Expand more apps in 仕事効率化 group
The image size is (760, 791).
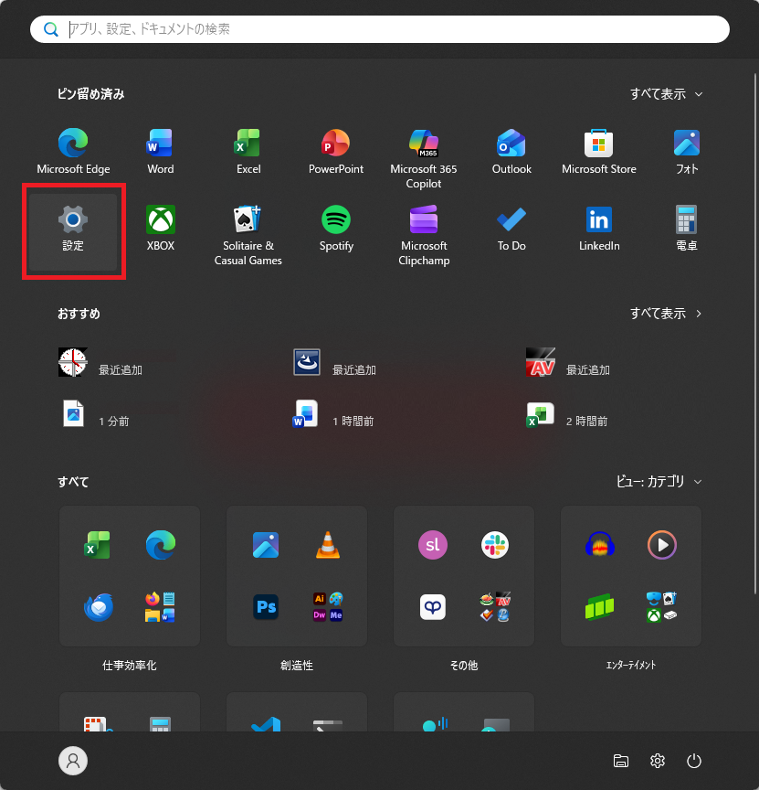[x=160, y=607]
